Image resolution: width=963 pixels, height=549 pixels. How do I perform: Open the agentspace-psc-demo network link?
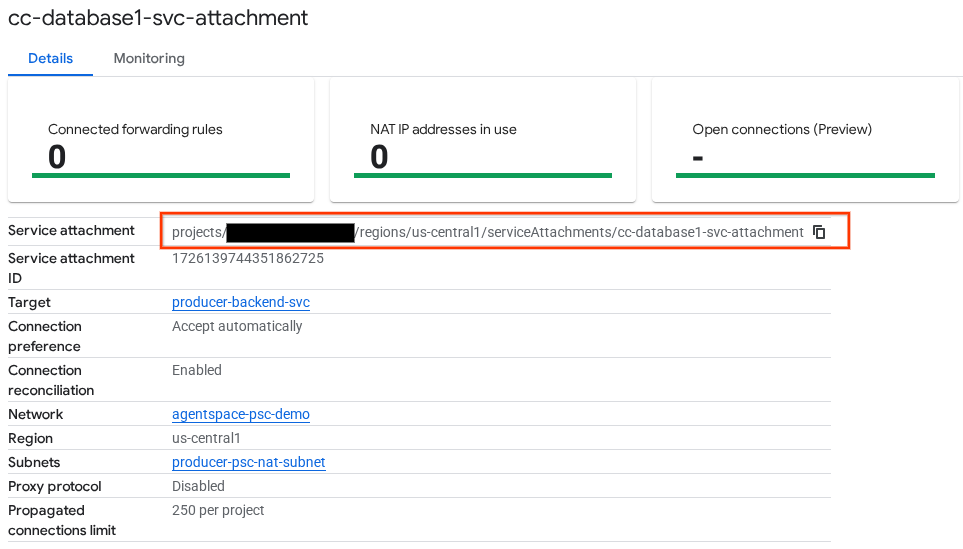240,414
